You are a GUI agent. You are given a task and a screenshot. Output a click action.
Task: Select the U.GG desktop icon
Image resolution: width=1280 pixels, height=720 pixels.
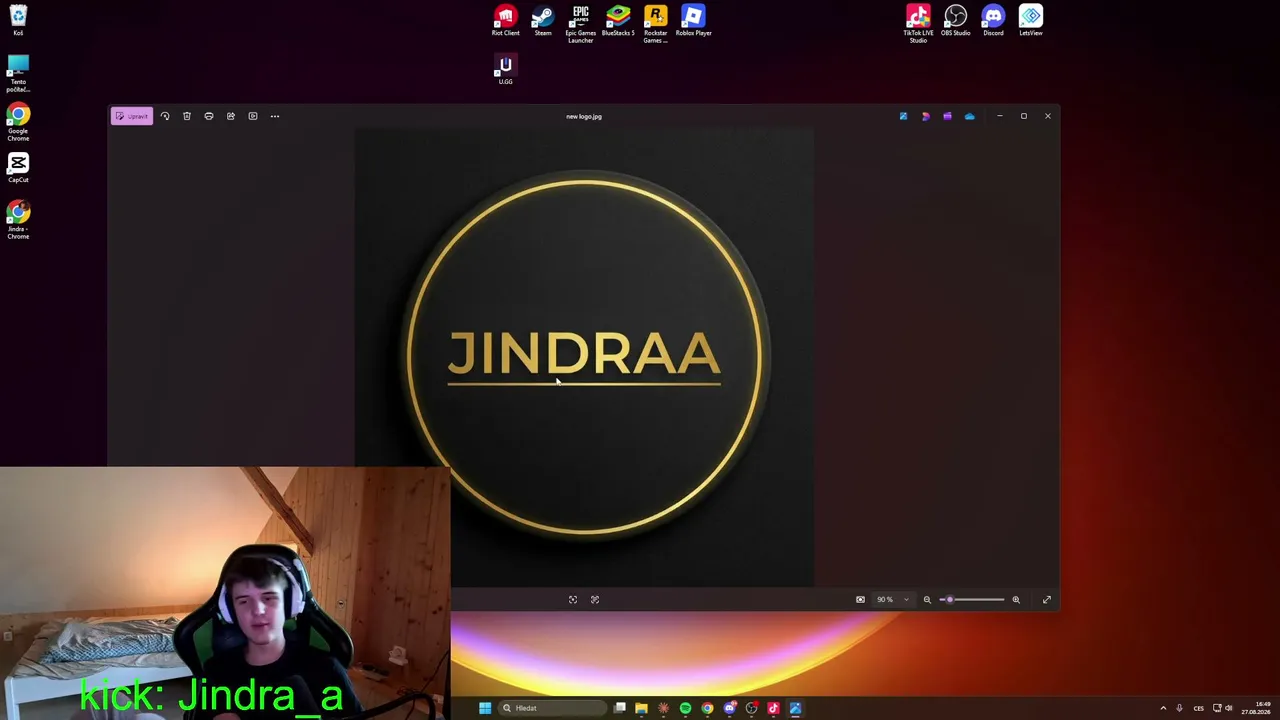click(505, 70)
